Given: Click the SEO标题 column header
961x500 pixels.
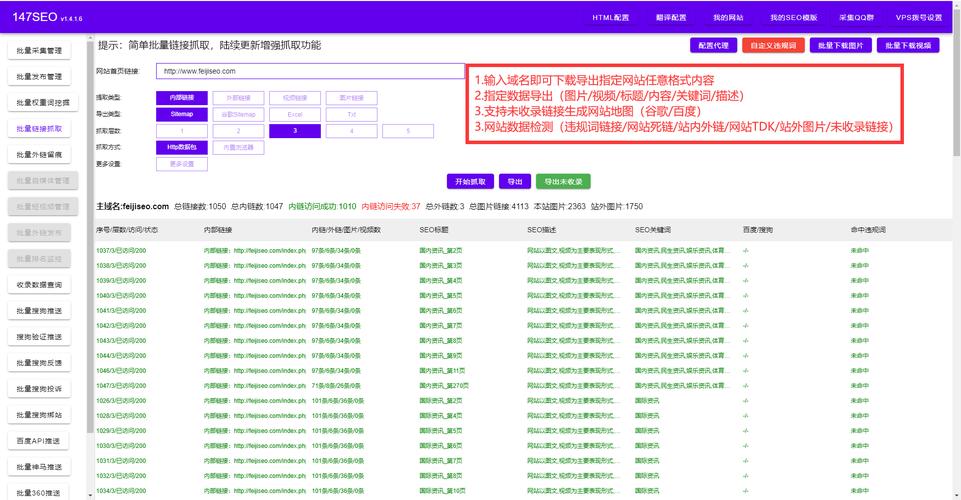Looking at the screenshot, I should (434, 230).
